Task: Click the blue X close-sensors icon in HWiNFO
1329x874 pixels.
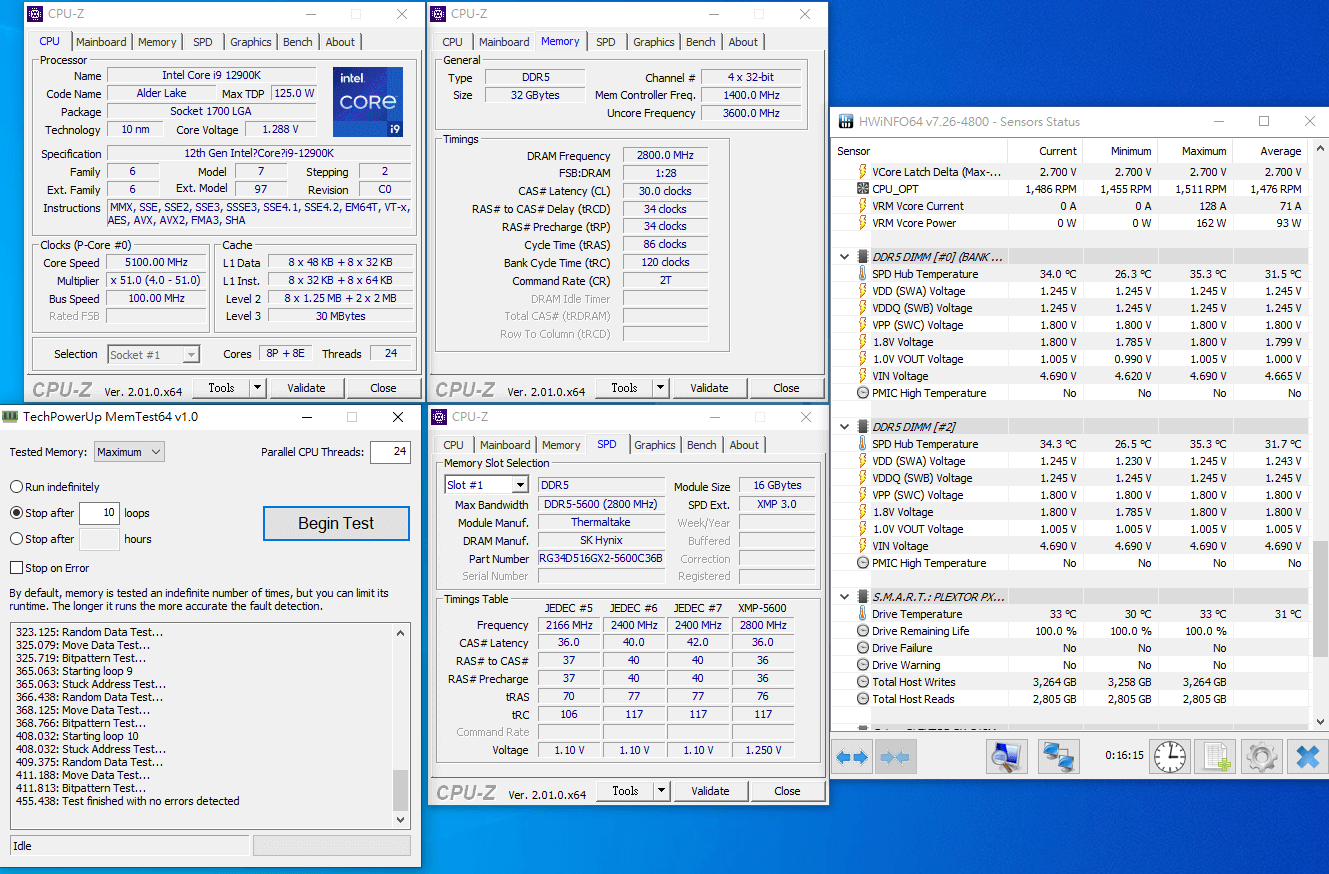Action: (1307, 757)
